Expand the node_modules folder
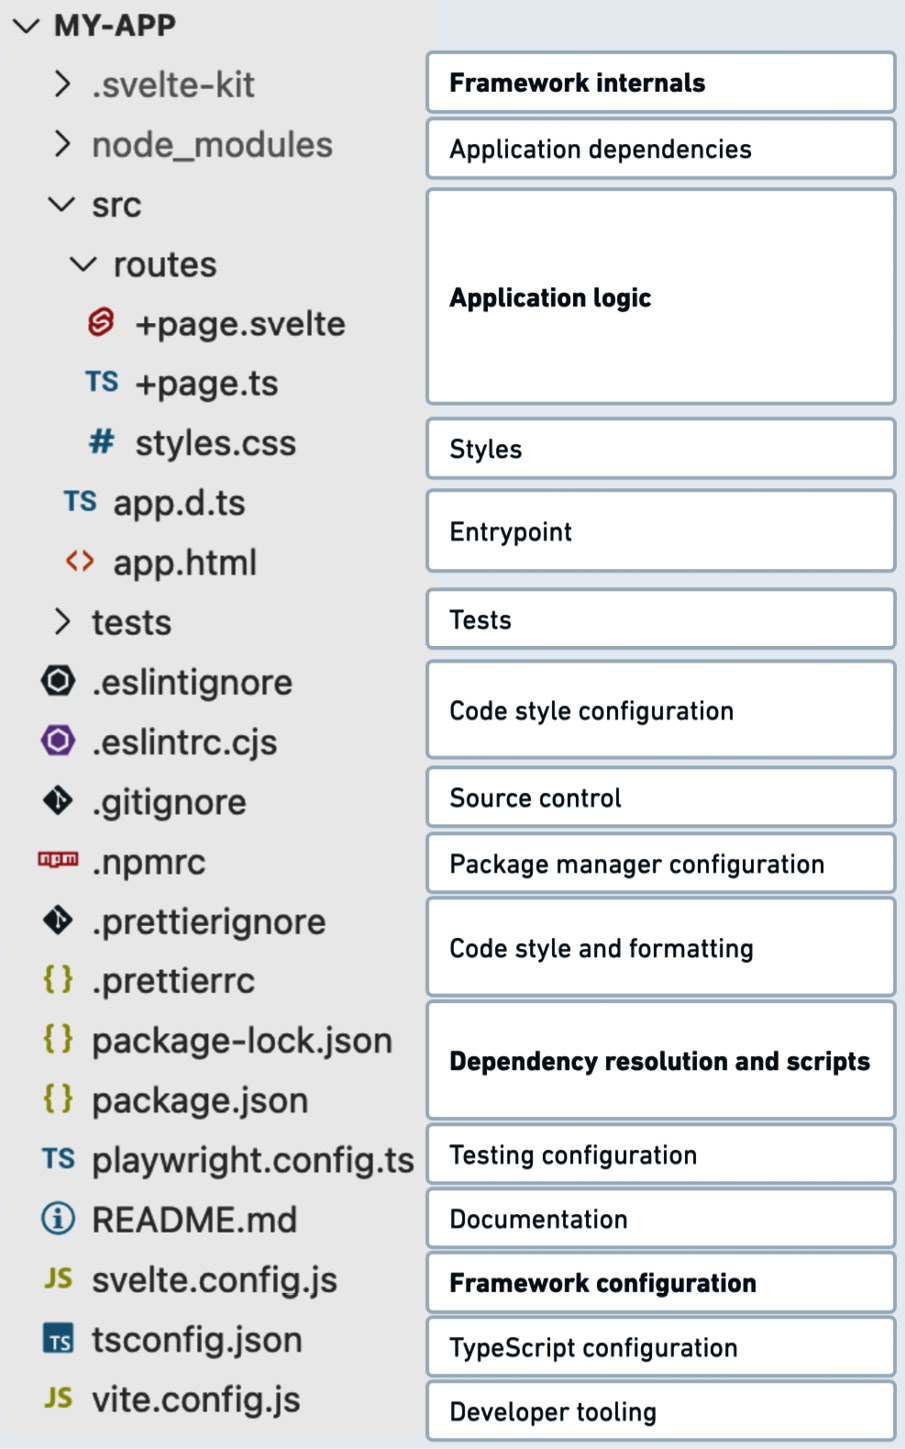This screenshot has height=1449, width=905. (x=62, y=143)
